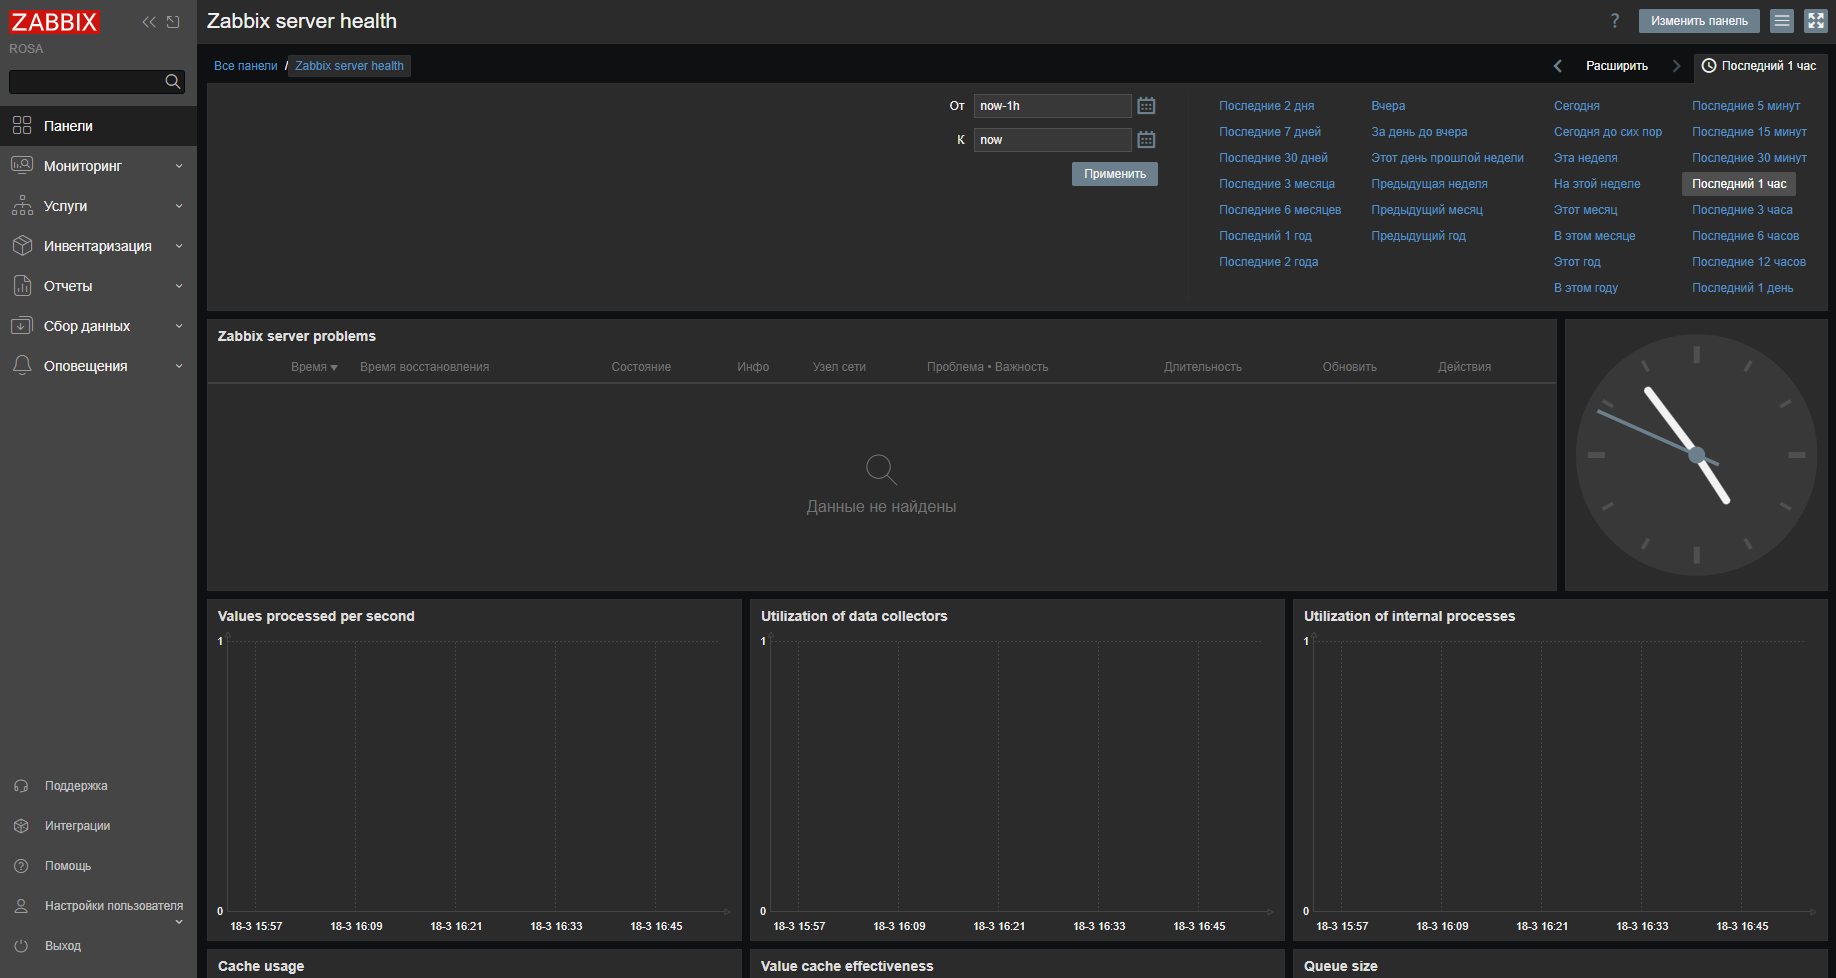Shift time period backward with left arrow

1557,66
